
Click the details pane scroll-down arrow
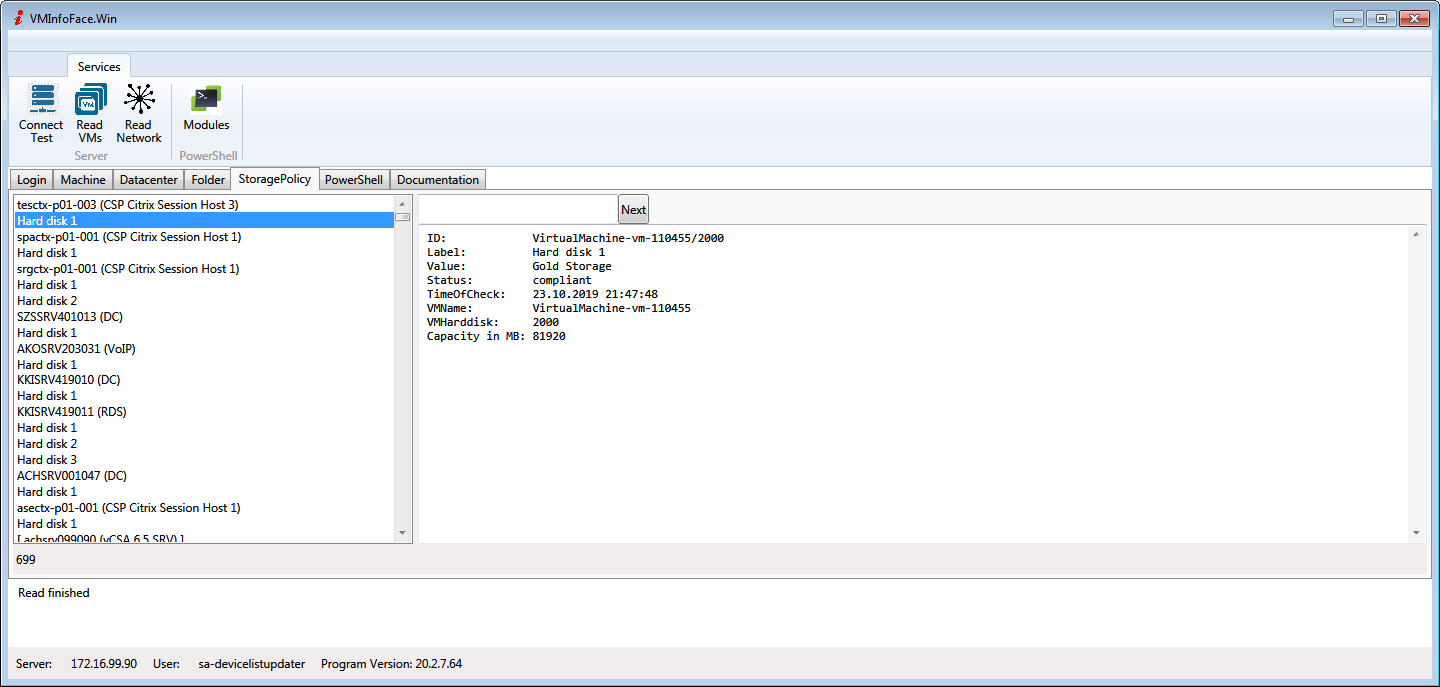click(x=1416, y=533)
